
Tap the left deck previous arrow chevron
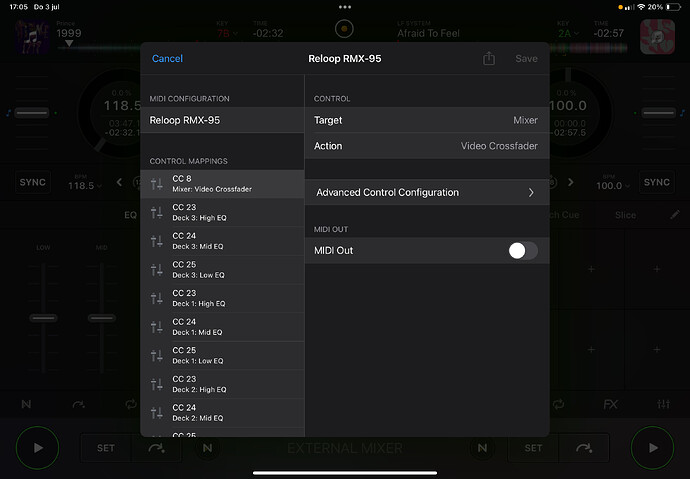(x=119, y=182)
